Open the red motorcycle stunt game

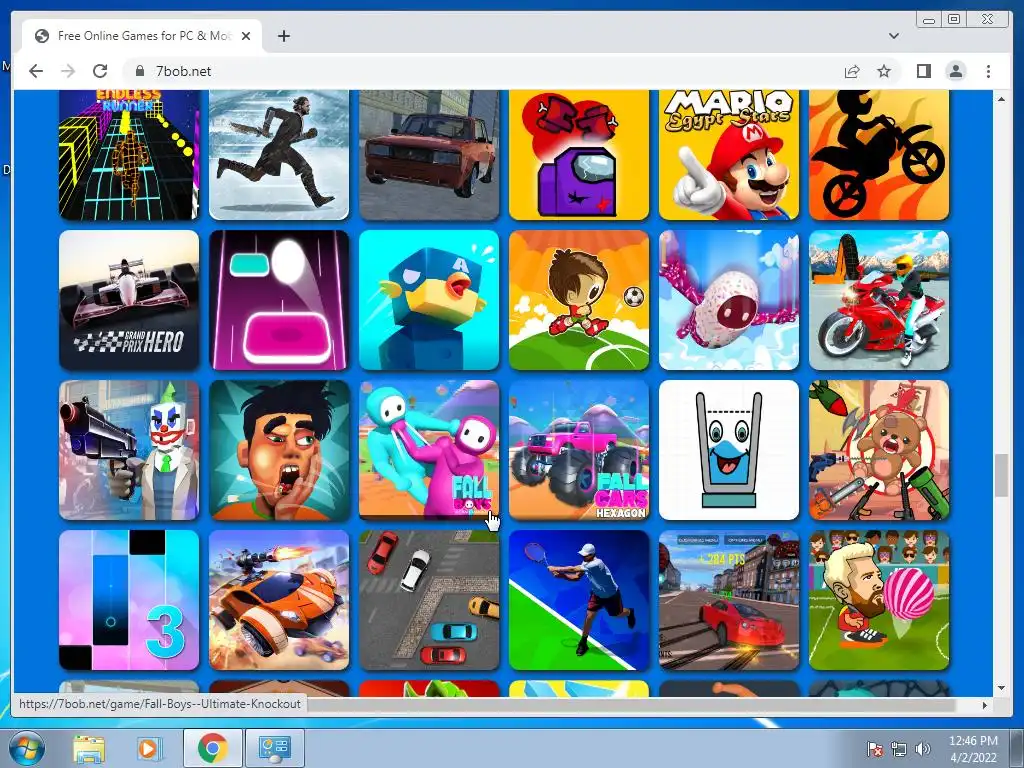tap(879, 300)
